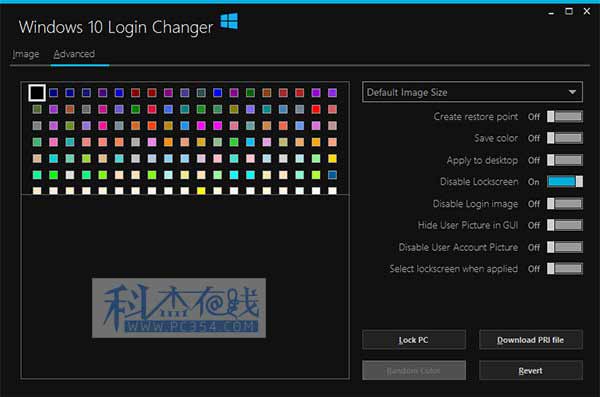Screen dimensions: 600x397
Task: Pick the yellow swatch in the bottom row
Action: (x=201, y=191)
